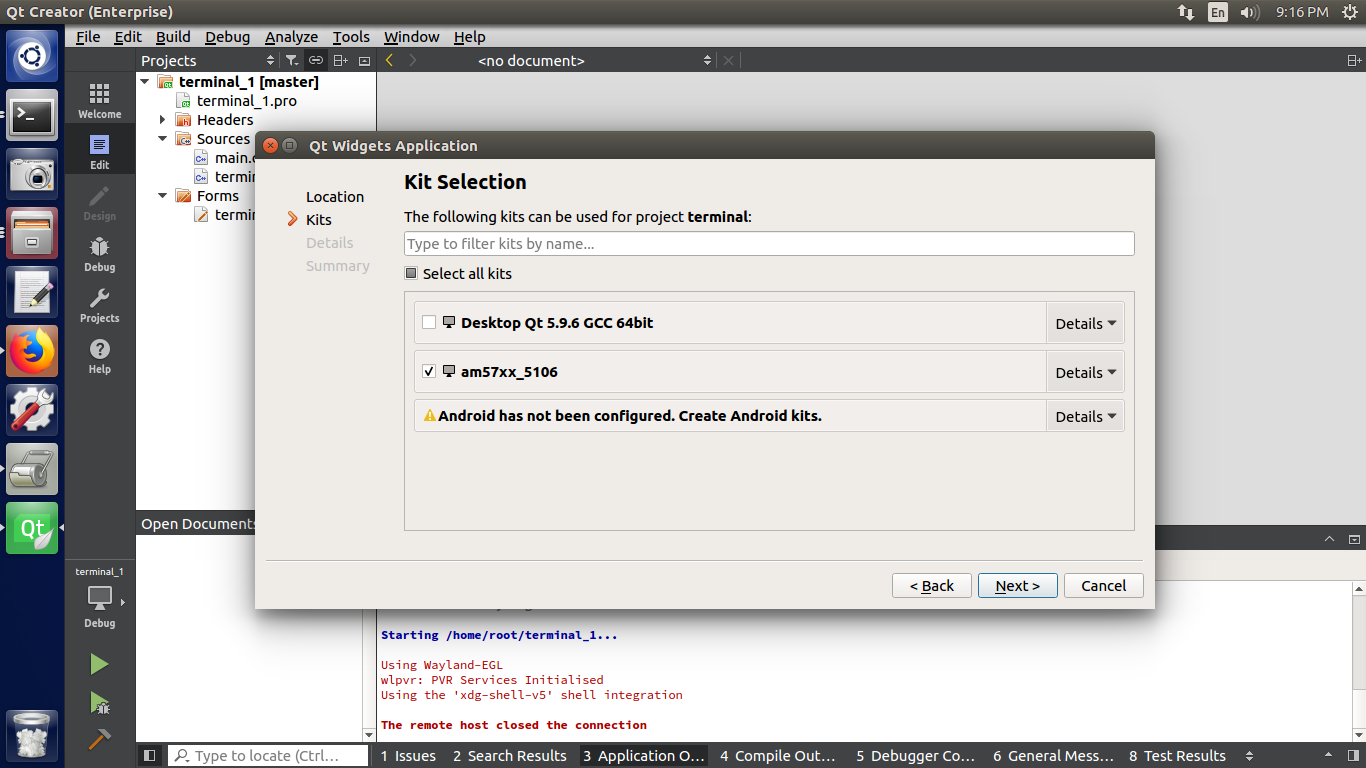Uncheck the am57xx_5106 kit
The width and height of the screenshot is (1366, 768).
429,372
